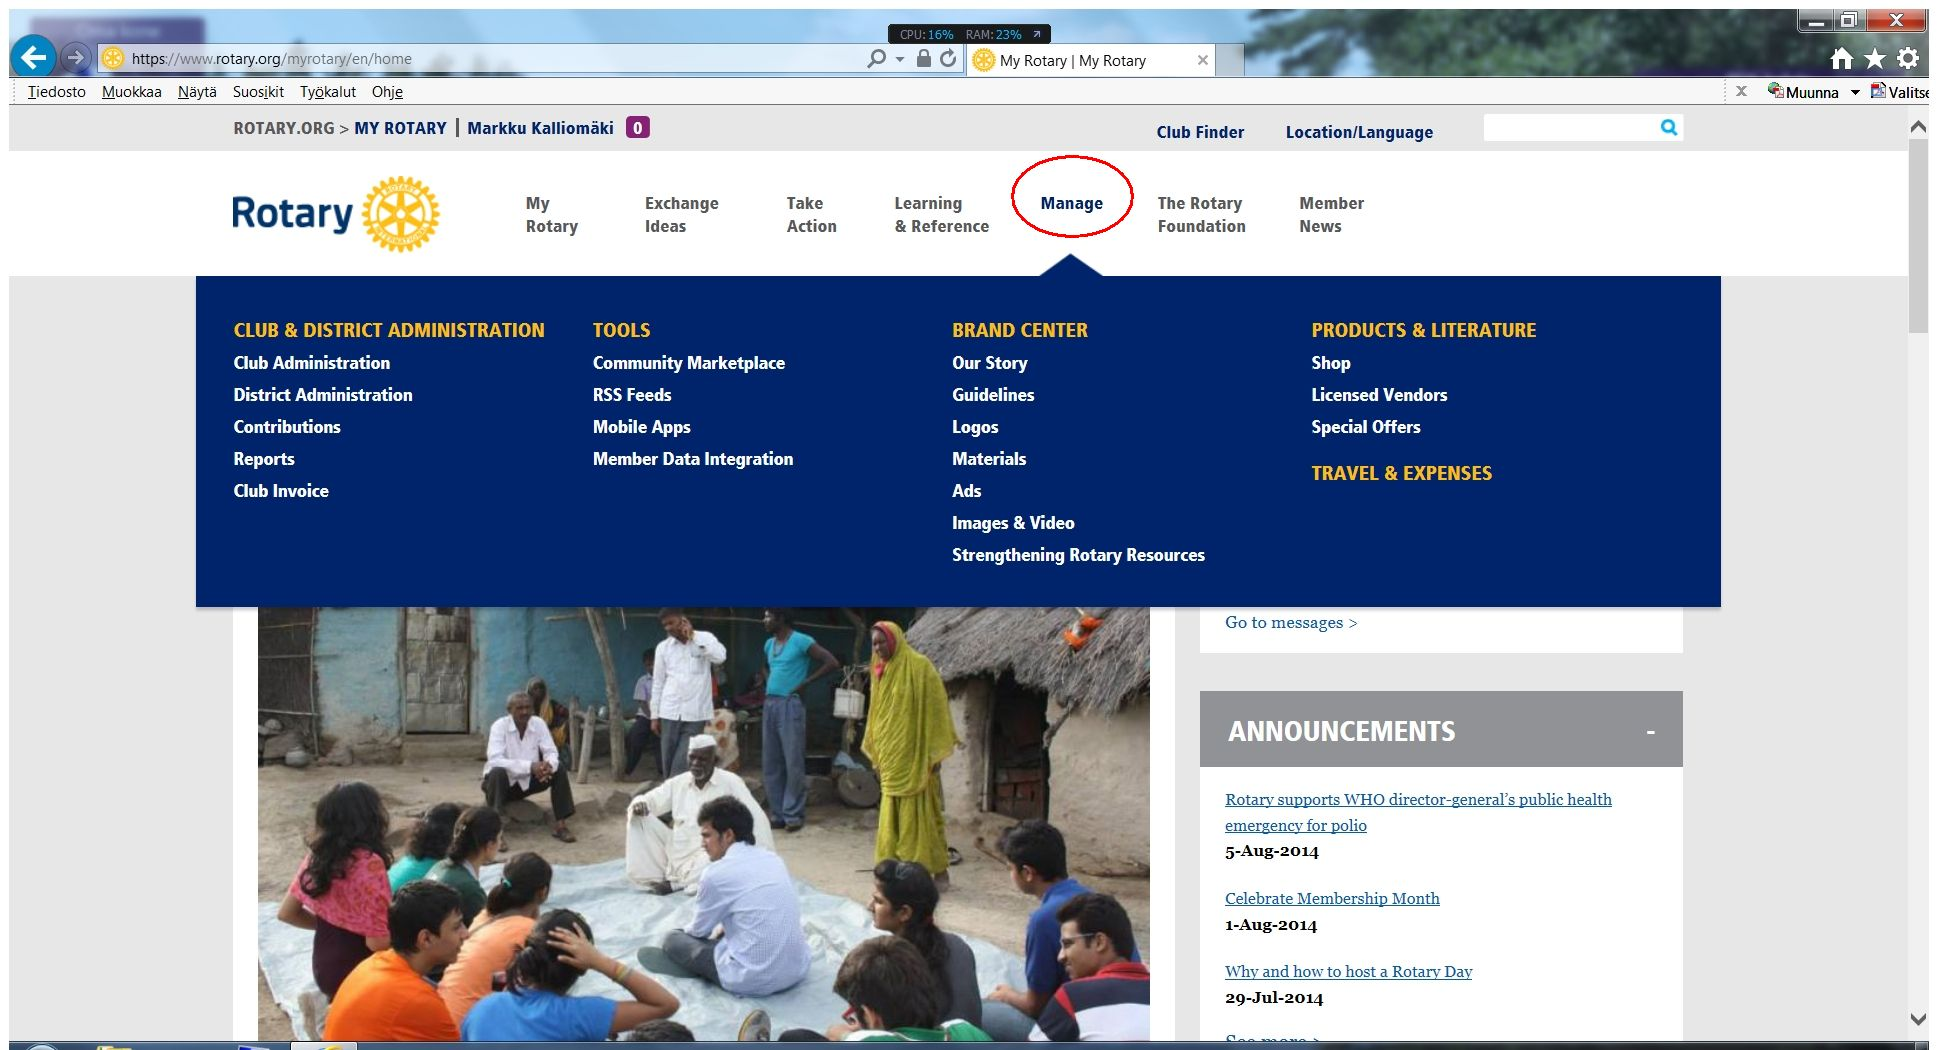Click Markku Kalliomäki profile name
1938x1050 pixels.
coord(540,128)
